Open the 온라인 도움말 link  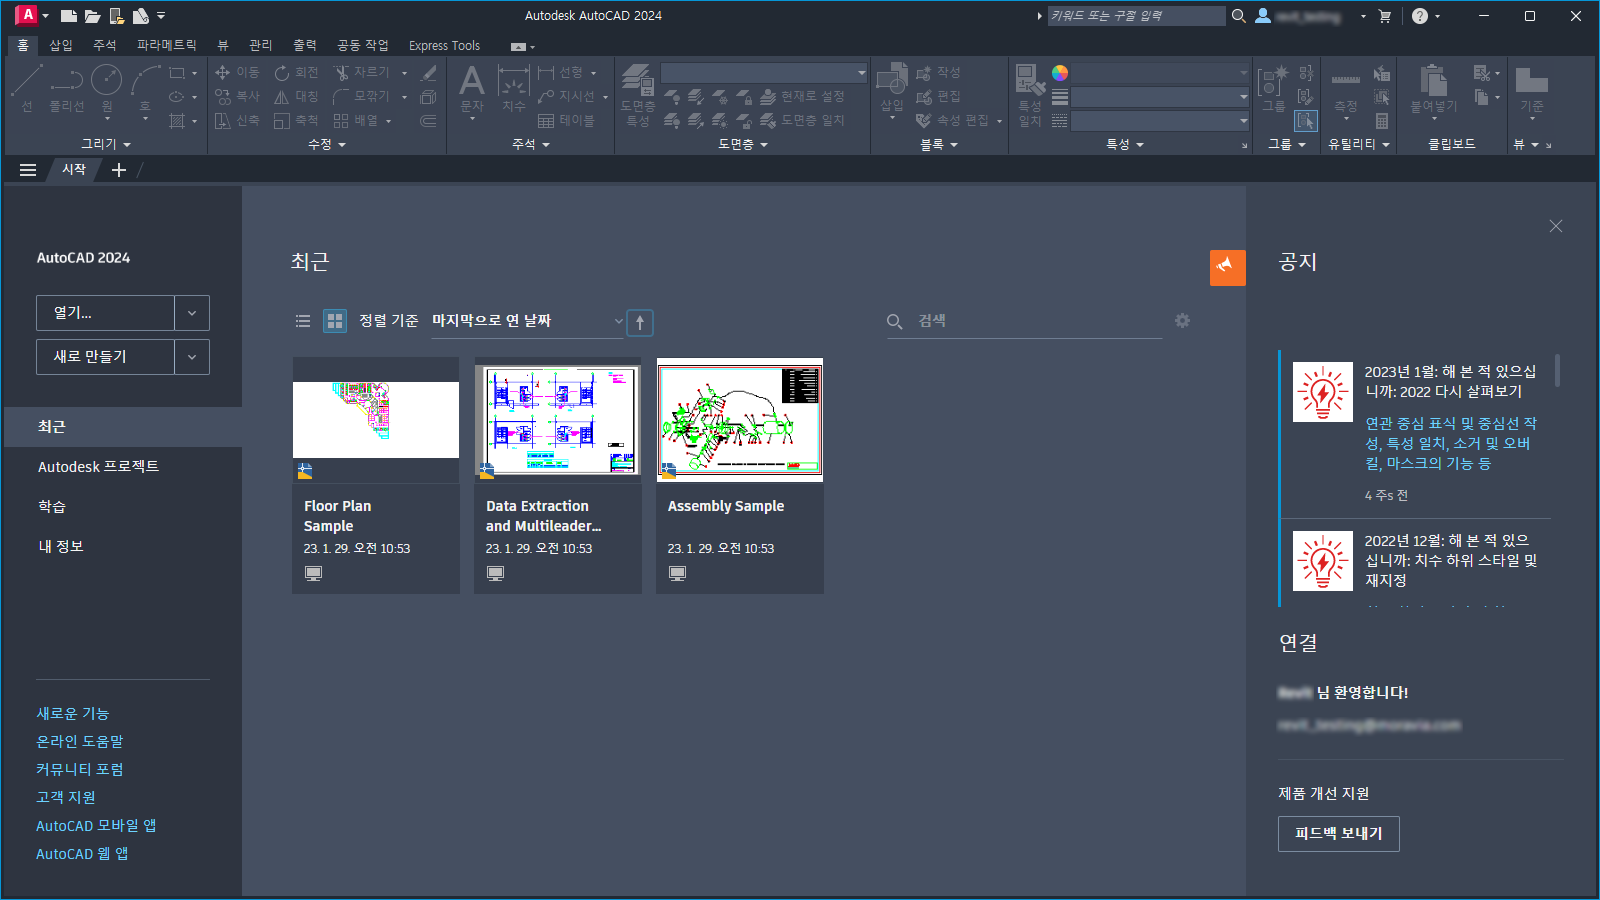[80, 741]
